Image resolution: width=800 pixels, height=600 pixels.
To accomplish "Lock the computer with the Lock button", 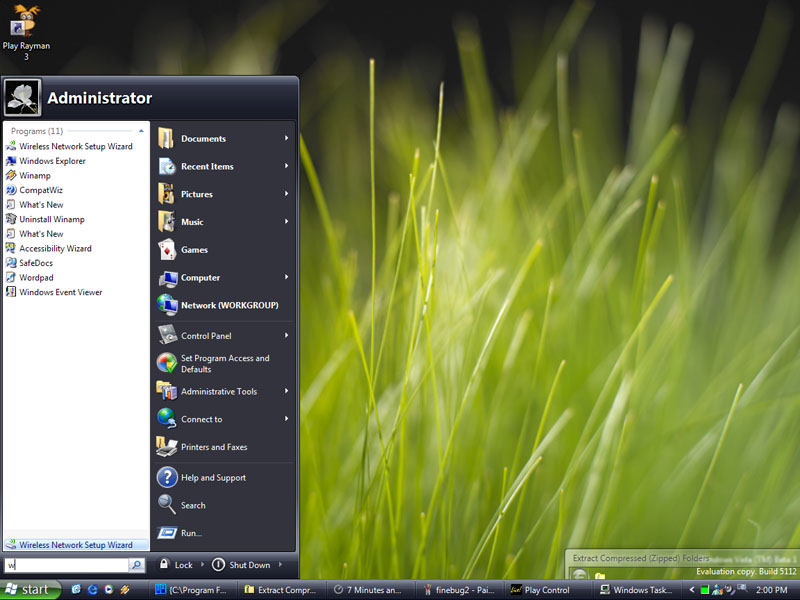I will (x=176, y=565).
